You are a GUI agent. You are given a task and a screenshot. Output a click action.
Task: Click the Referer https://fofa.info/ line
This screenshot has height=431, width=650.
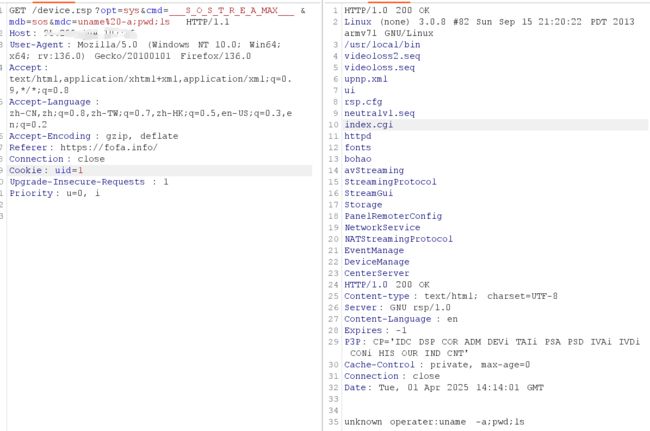[83, 148]
